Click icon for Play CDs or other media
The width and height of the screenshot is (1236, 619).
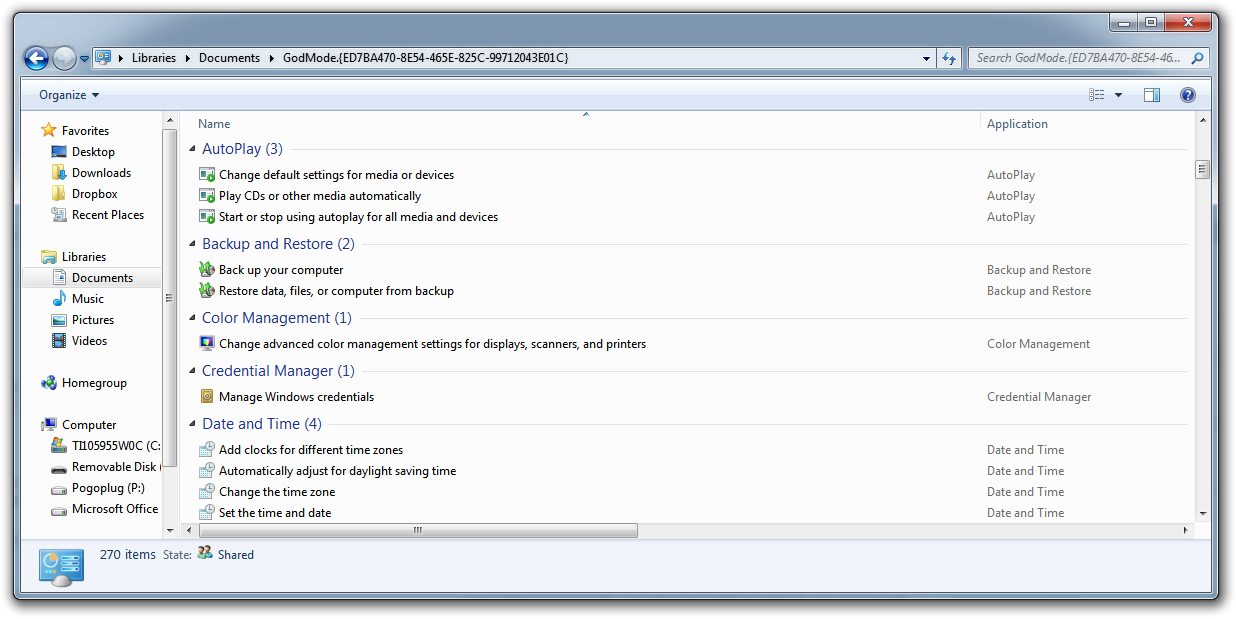(207, 196)
